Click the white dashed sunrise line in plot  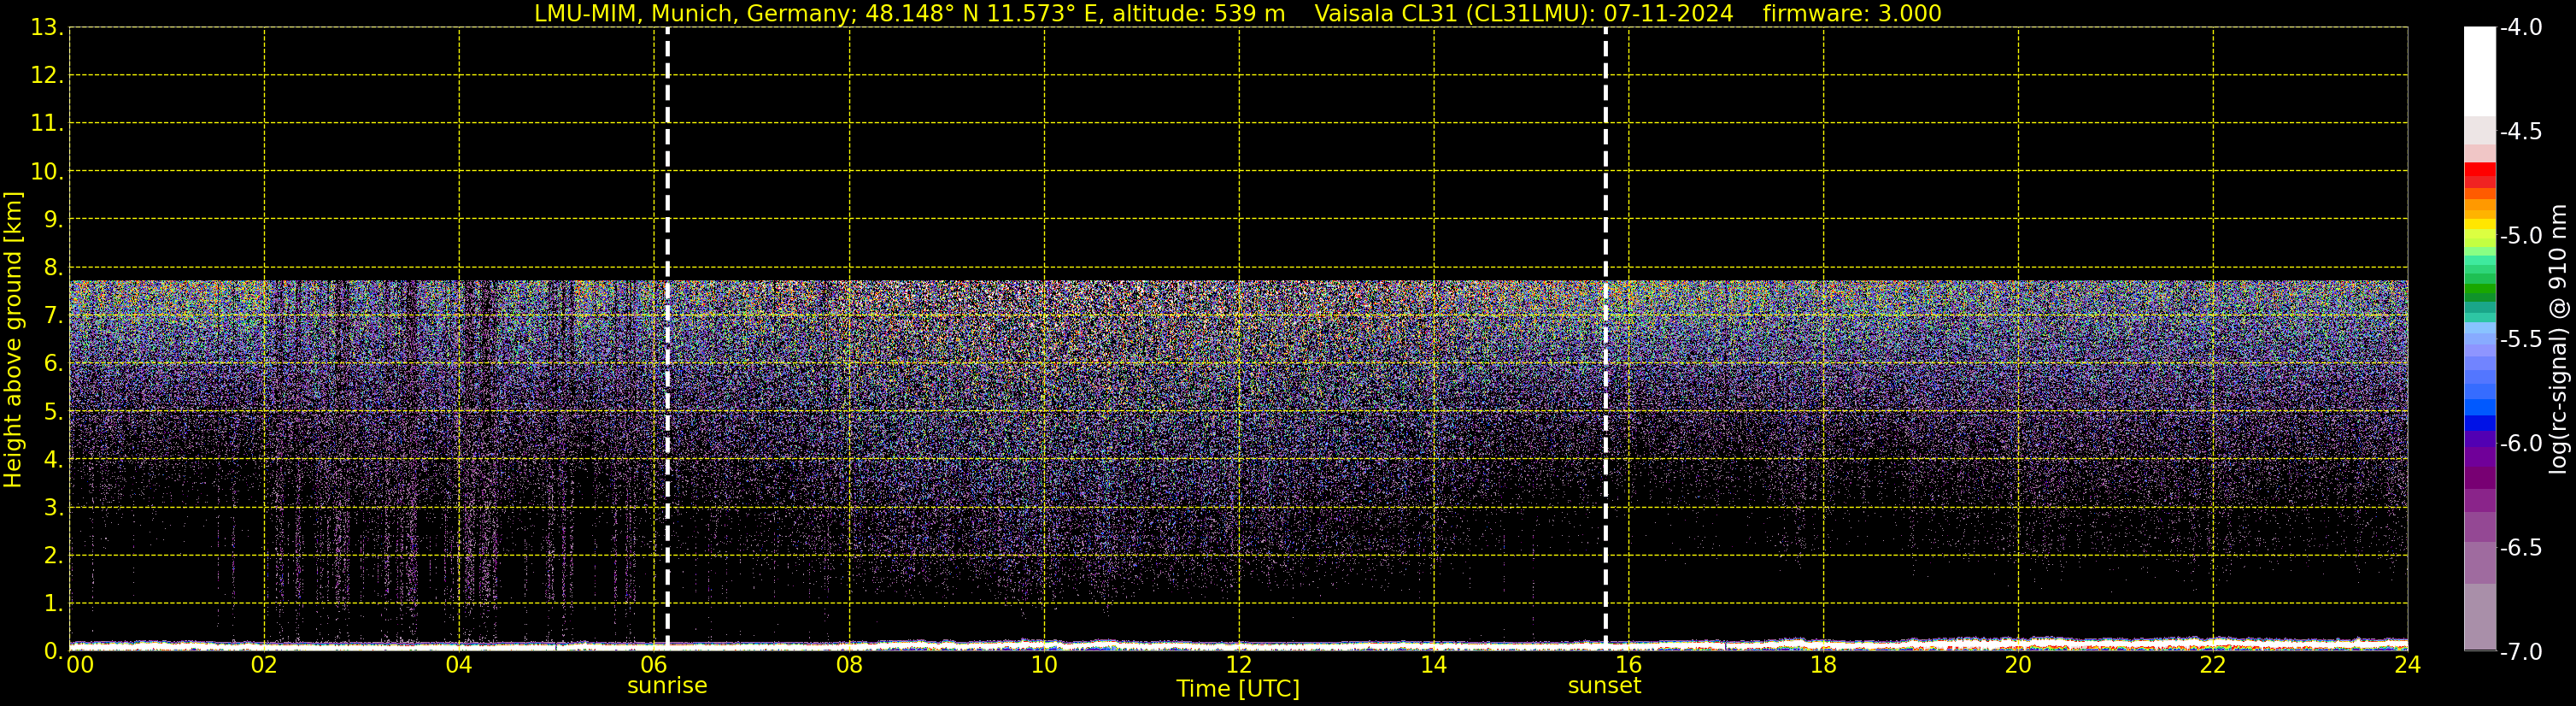coord(667,338)
